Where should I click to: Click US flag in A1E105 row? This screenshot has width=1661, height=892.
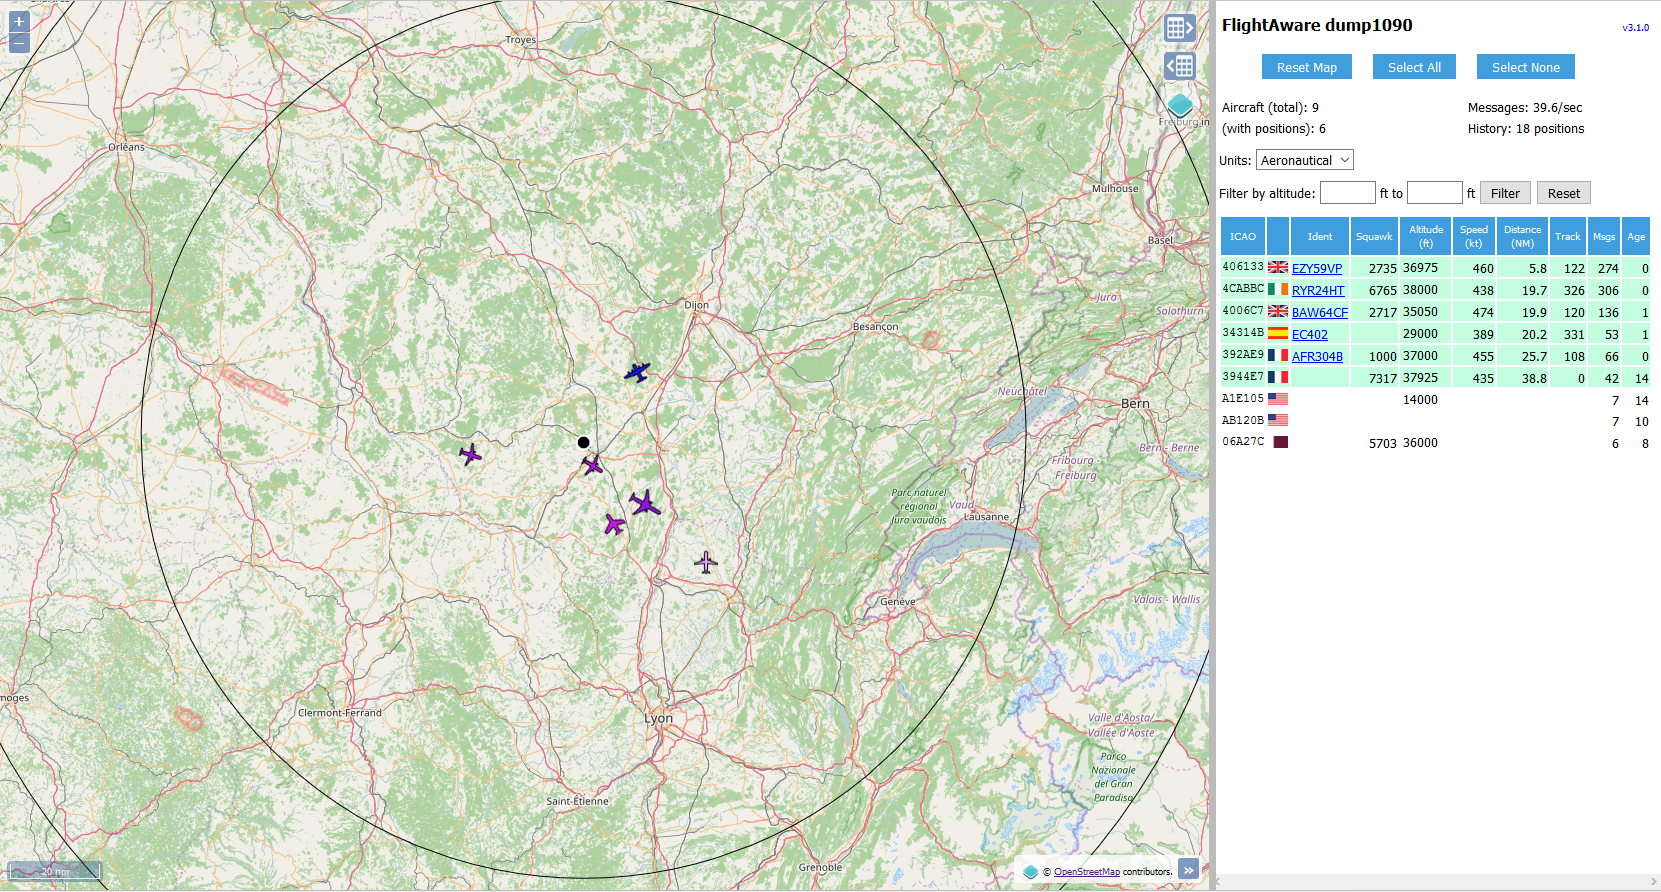(x=1278, y=399)
